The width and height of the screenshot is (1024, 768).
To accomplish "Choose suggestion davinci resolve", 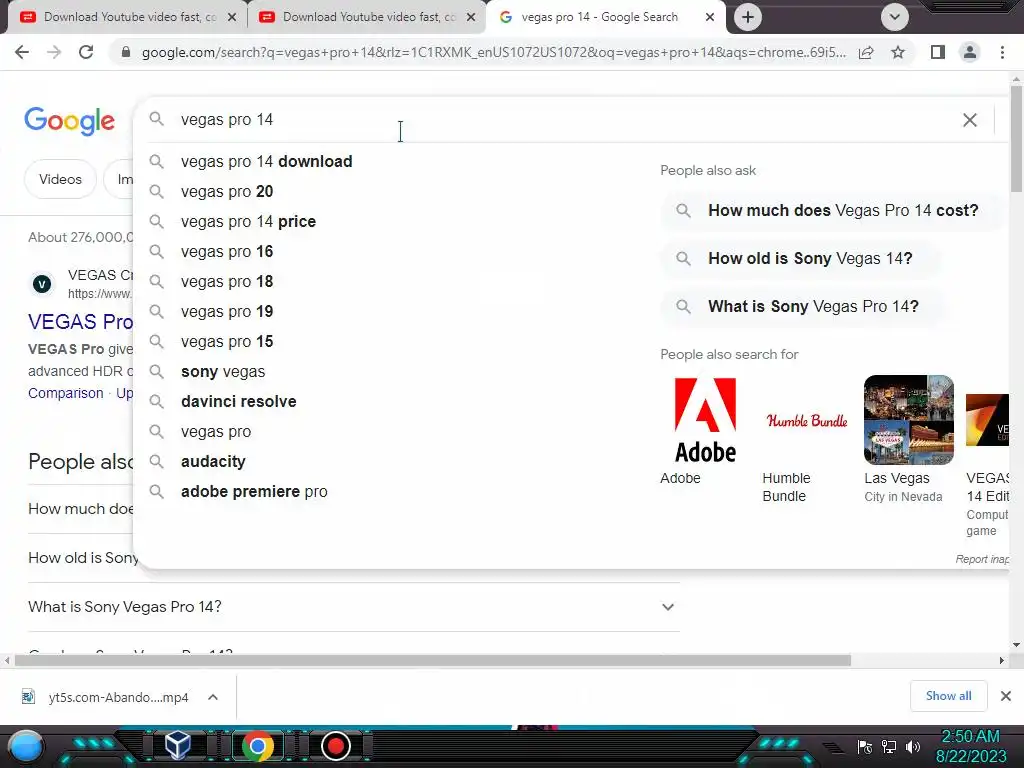I will pyautogui.click(x=238, y=402).
